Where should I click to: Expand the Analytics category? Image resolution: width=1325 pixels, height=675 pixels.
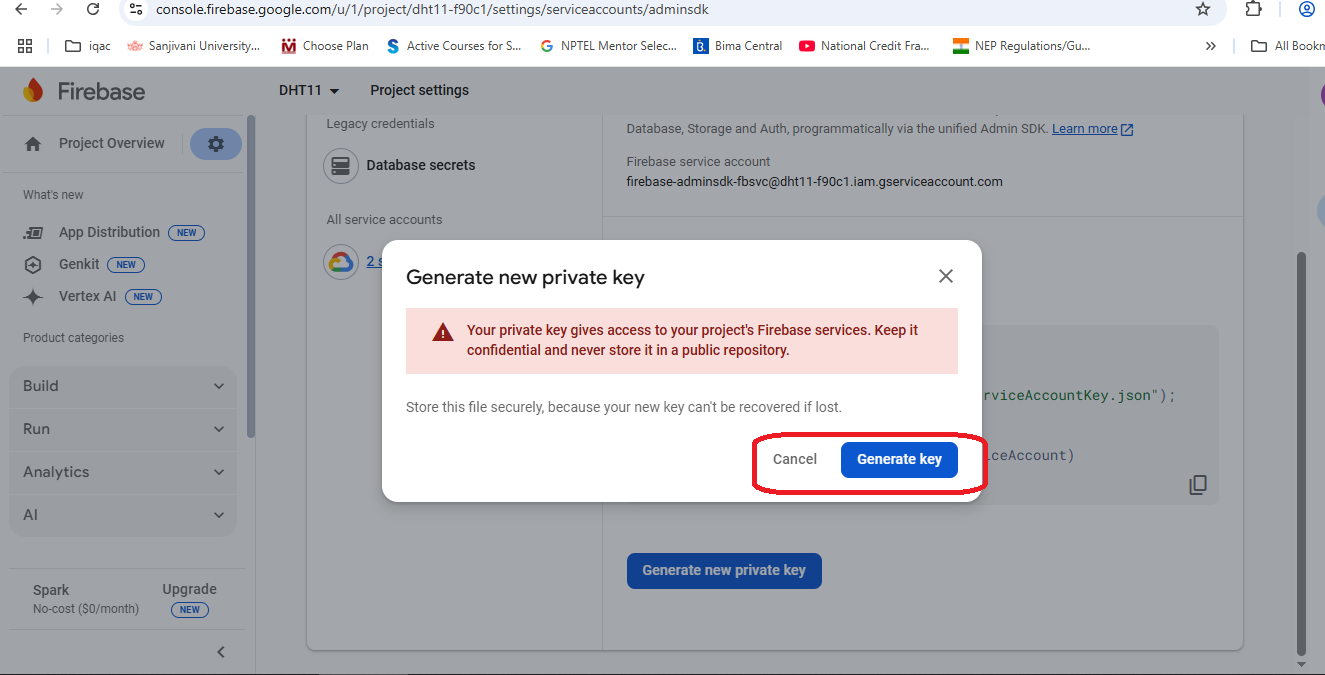[123, 472]
